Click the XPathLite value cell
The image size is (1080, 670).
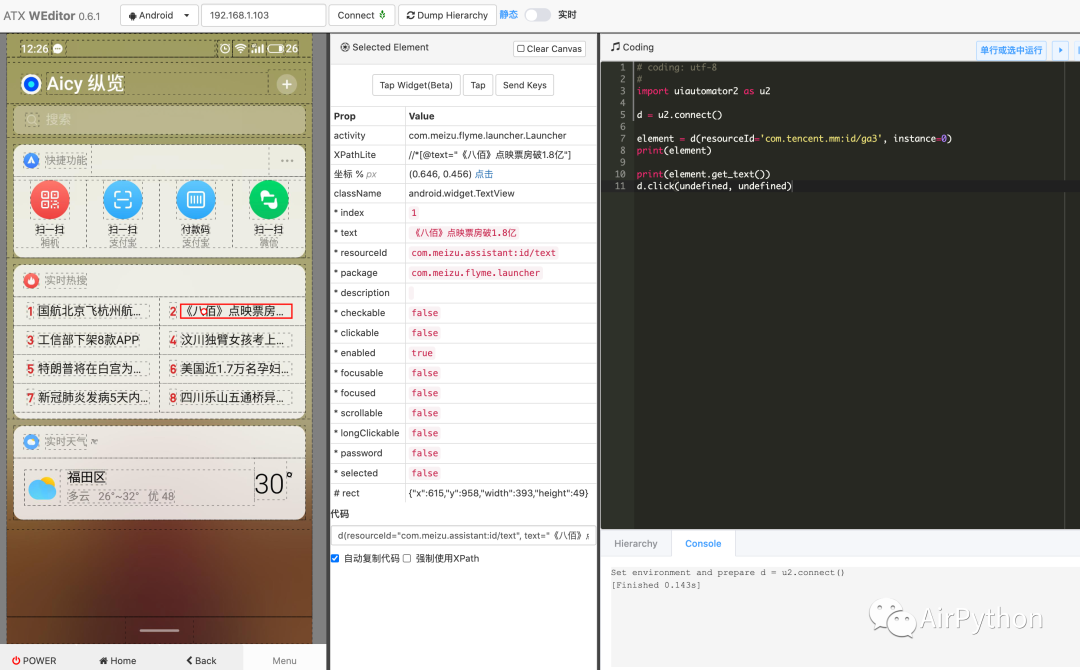(x=501, y=155)
